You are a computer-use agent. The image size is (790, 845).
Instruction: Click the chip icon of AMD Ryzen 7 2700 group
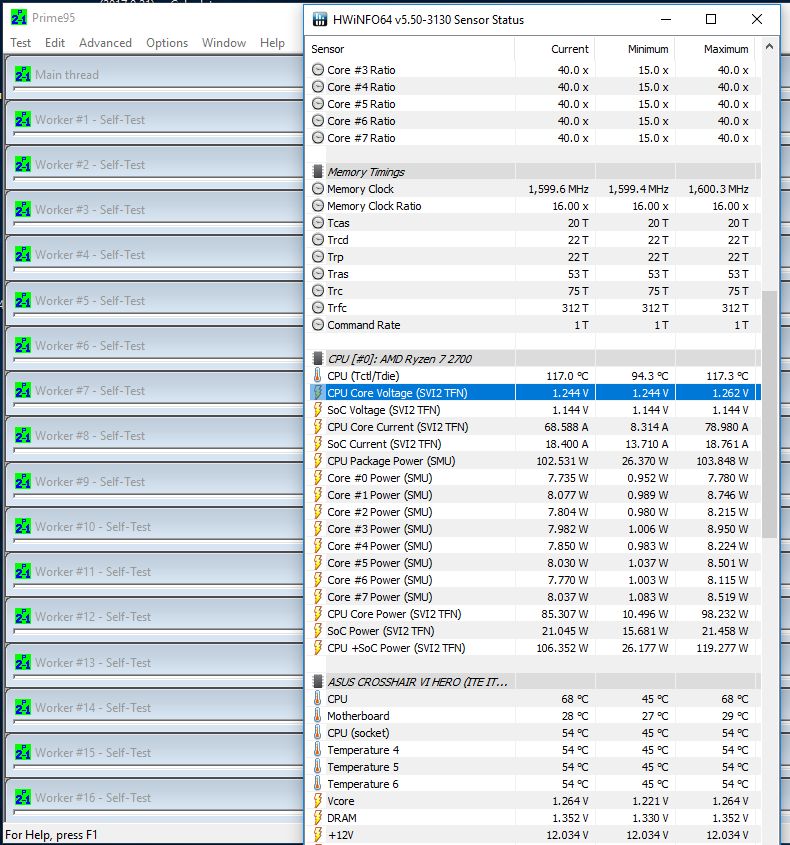(x=318, y=358)
